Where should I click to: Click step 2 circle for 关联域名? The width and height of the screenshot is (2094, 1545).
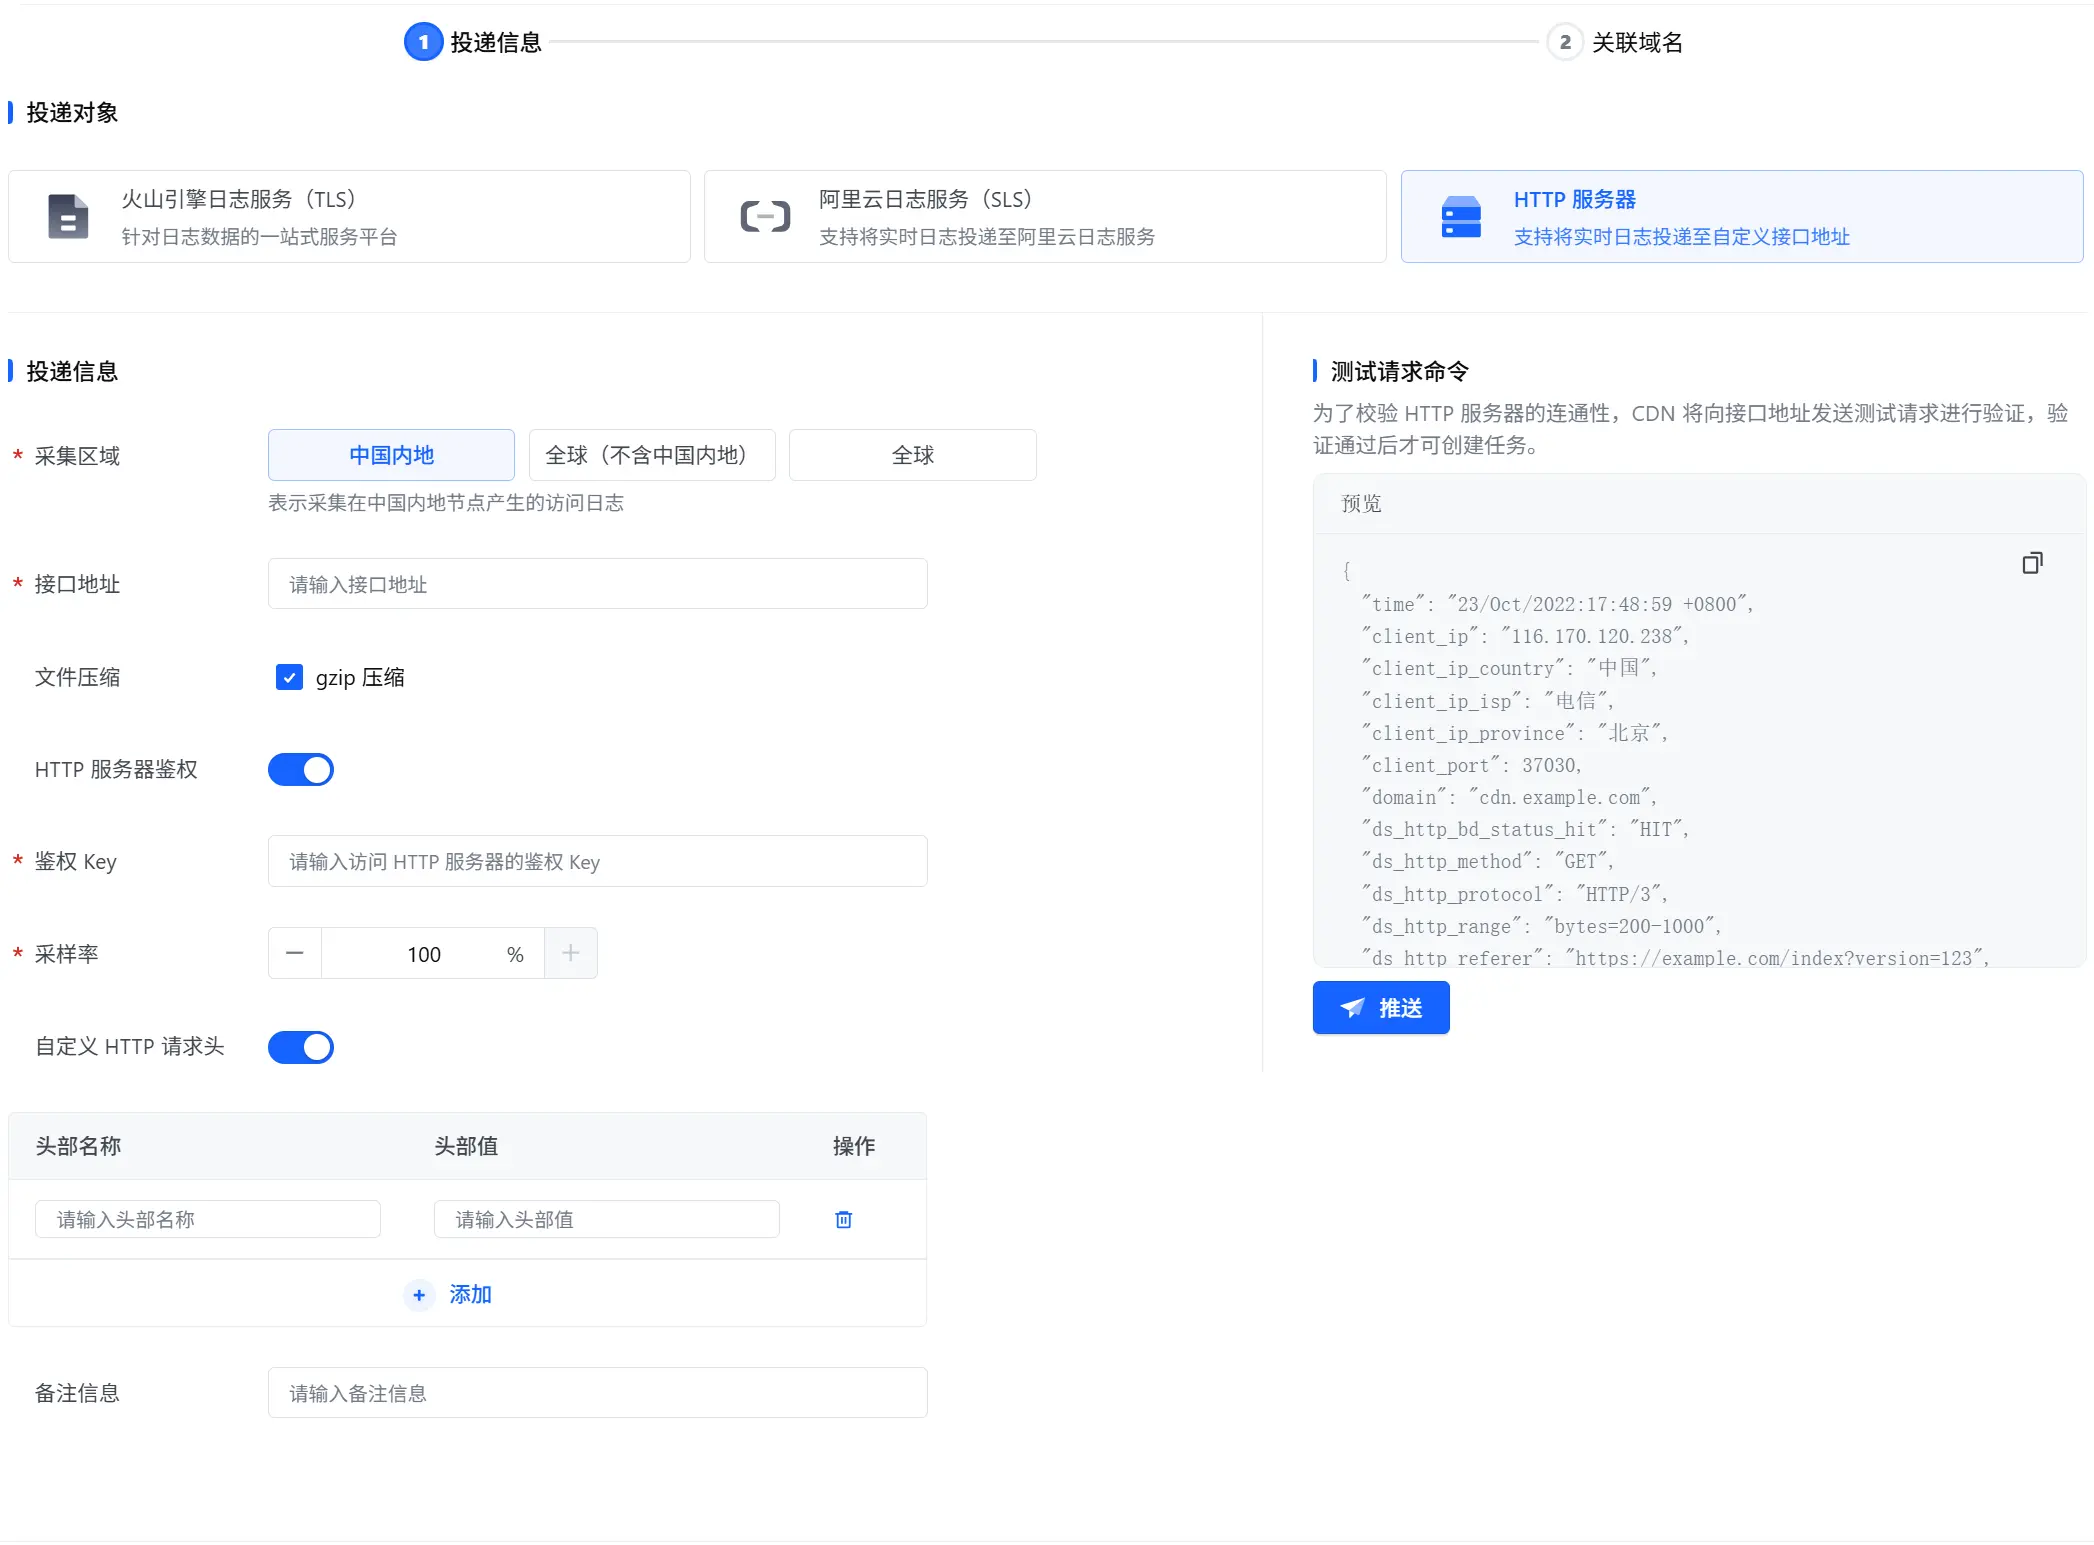tap(1565, 42)
